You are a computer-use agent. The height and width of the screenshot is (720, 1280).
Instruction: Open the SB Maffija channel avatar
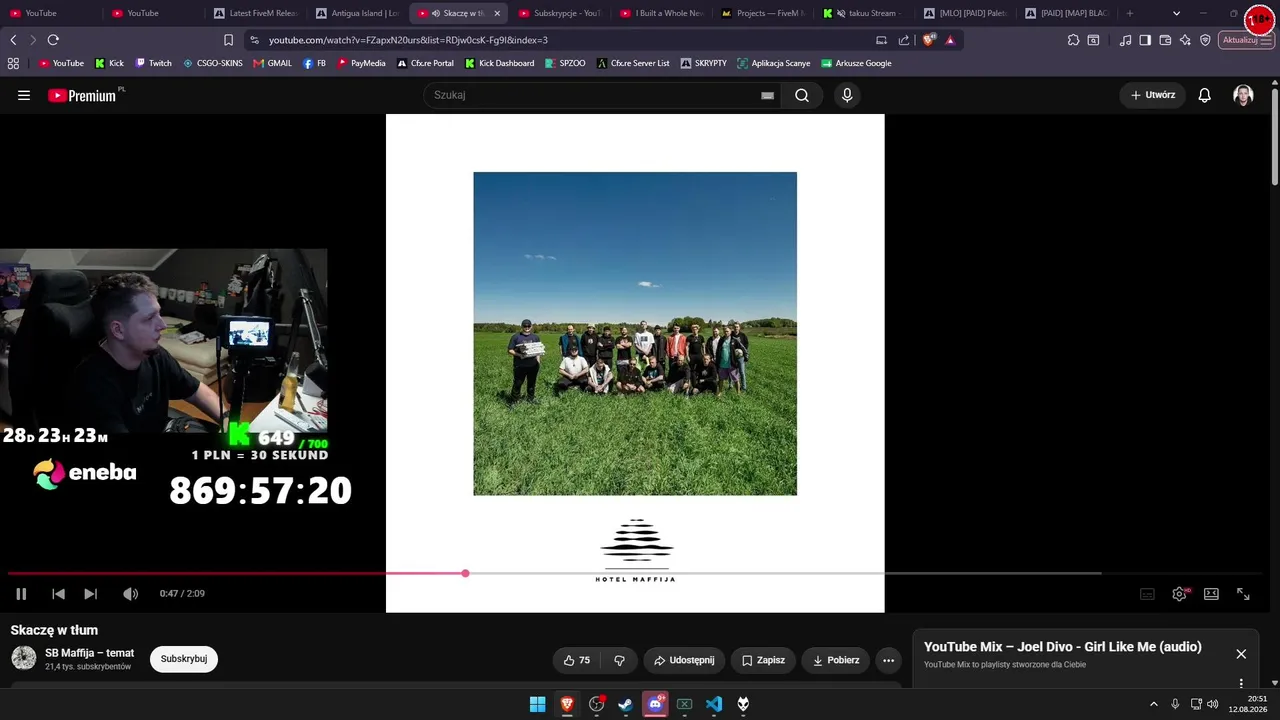pyautogui.click(x=24, y=658)
